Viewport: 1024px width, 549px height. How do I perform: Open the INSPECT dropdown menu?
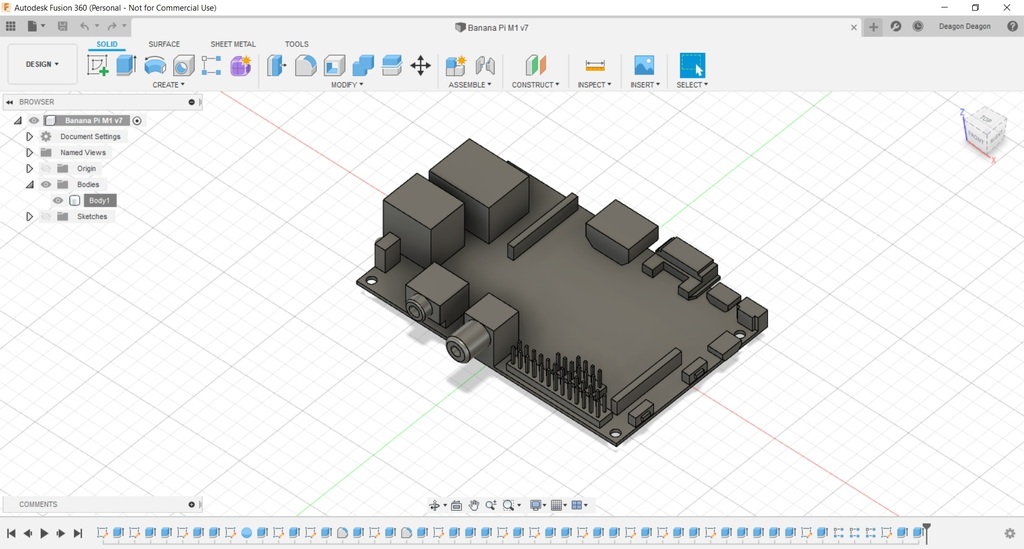click(x=594, y=85)
